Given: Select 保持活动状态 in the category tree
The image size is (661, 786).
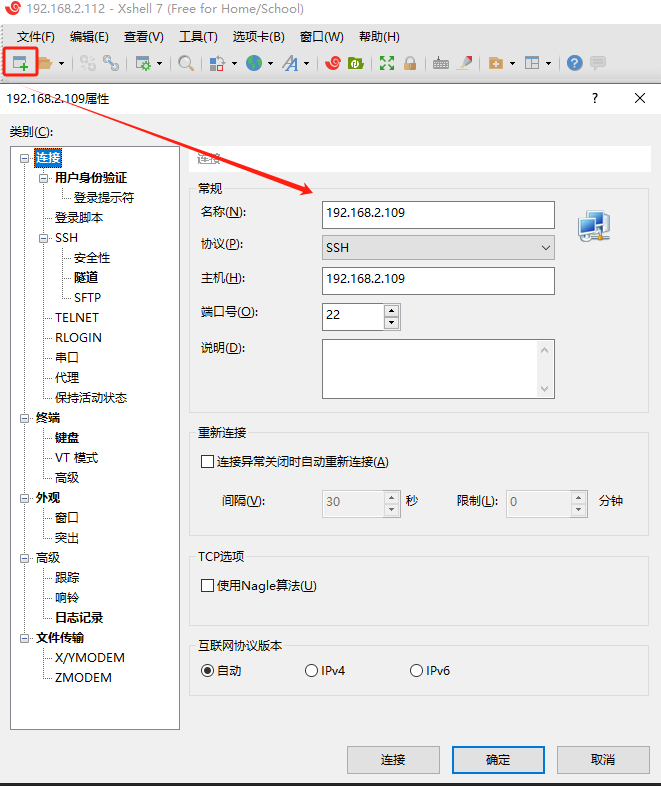Looking at the screenshot, I should 91,398.
